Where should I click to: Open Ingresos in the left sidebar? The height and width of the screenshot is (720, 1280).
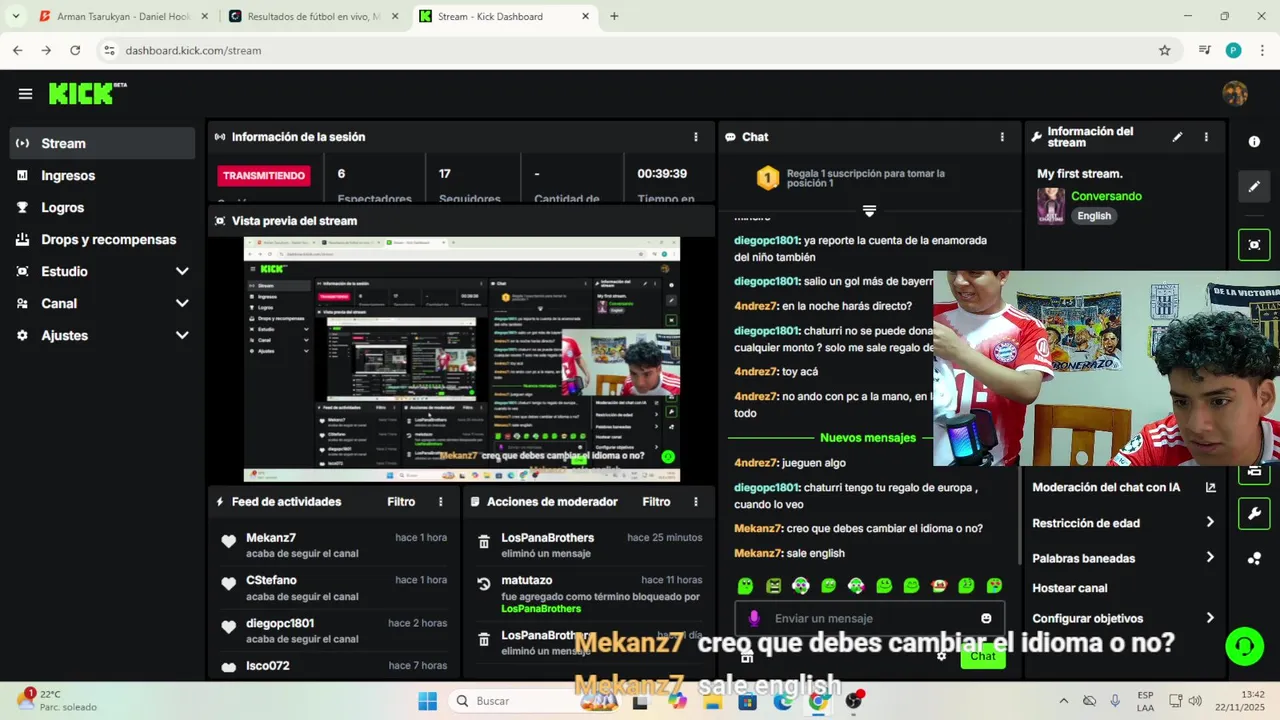click(x=102, y=175)
